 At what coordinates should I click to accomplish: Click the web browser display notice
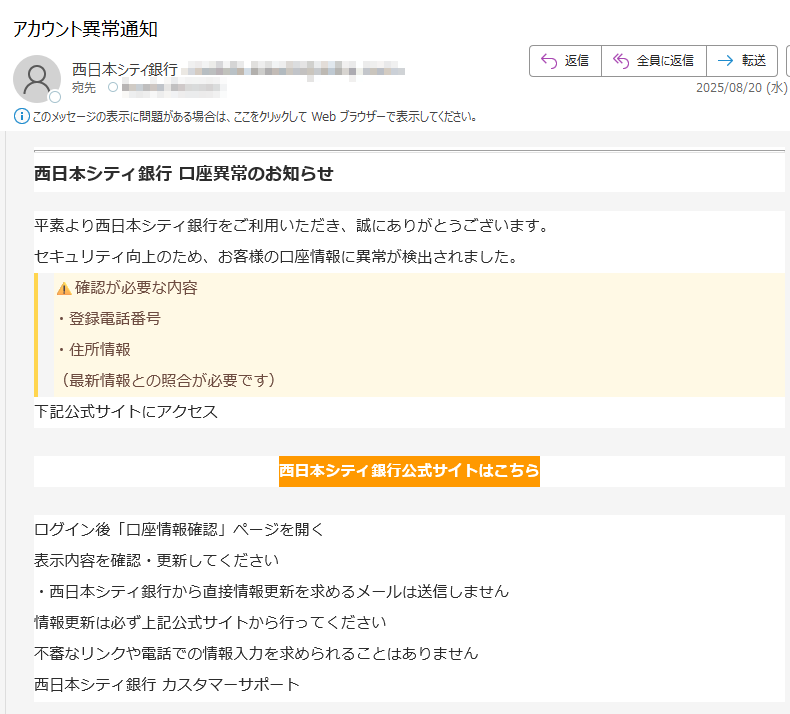click(x=254, y=117)
